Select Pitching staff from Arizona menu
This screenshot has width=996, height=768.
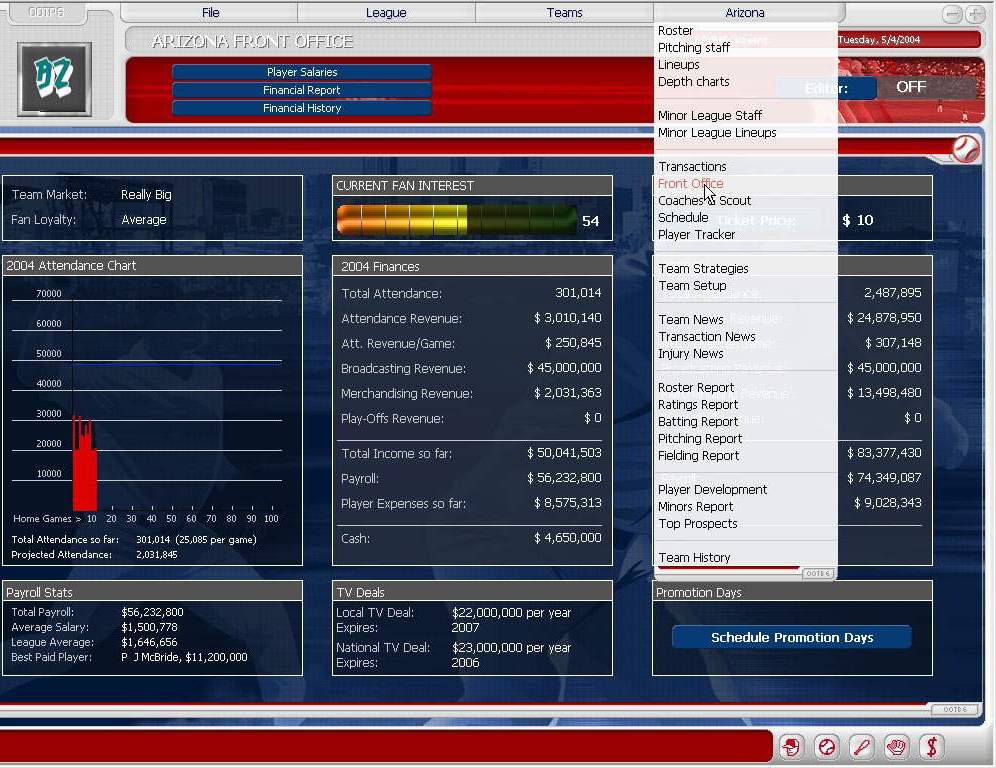694,48
